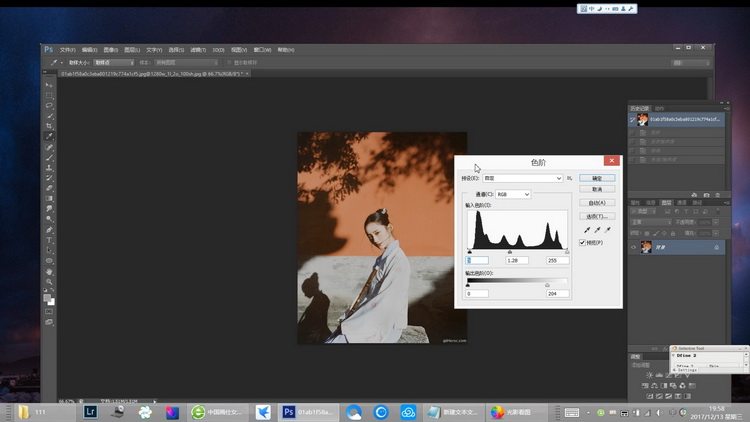The width and height of the screenshot is (750, 422).
Task: Select the Dodge tool
Action: 49,219
